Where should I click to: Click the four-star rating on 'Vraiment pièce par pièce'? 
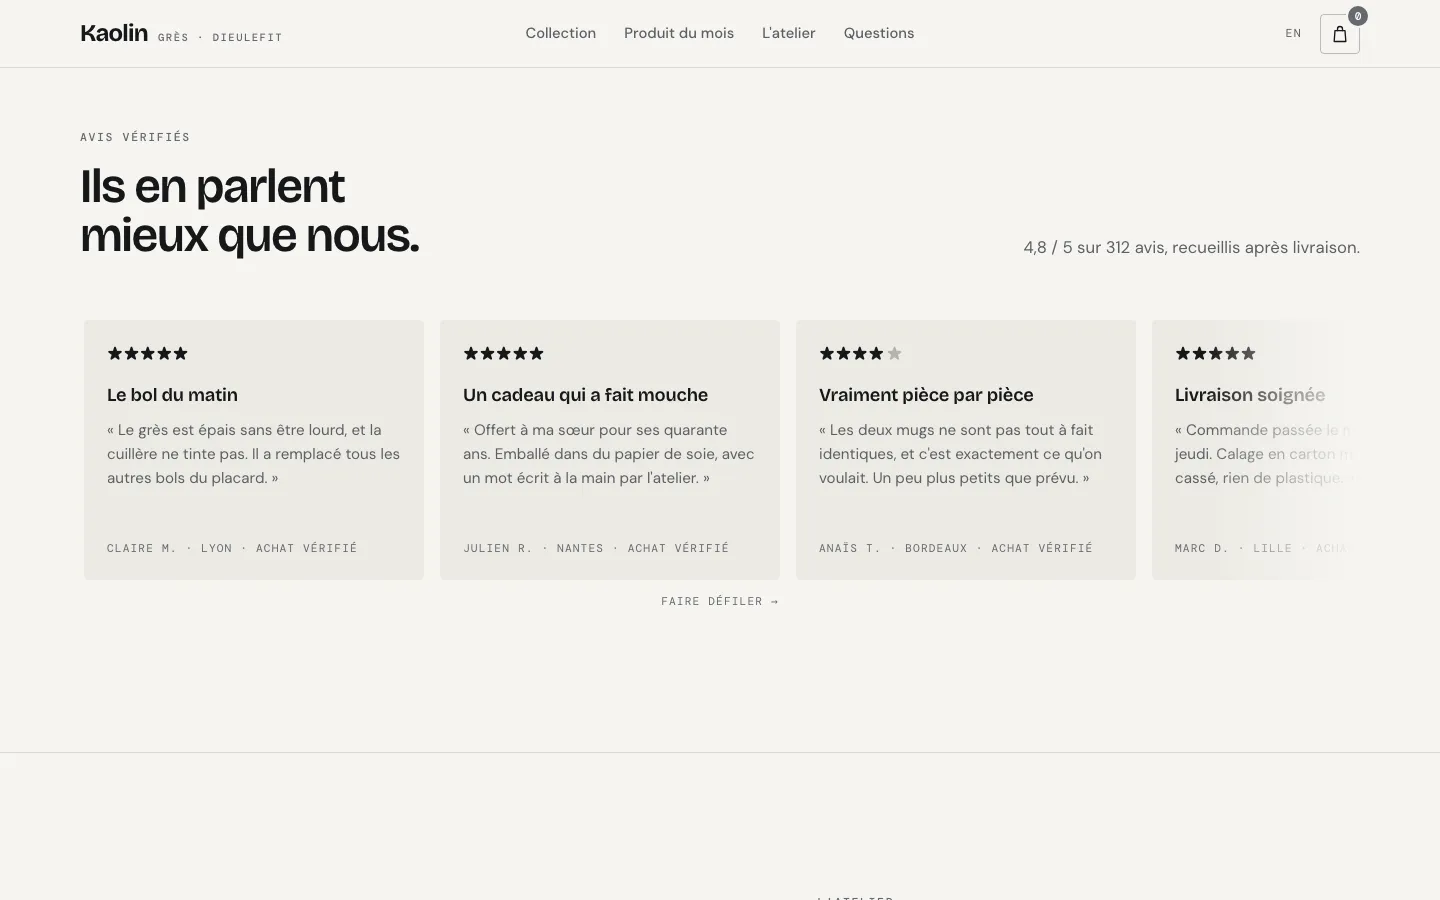(860, 353)
